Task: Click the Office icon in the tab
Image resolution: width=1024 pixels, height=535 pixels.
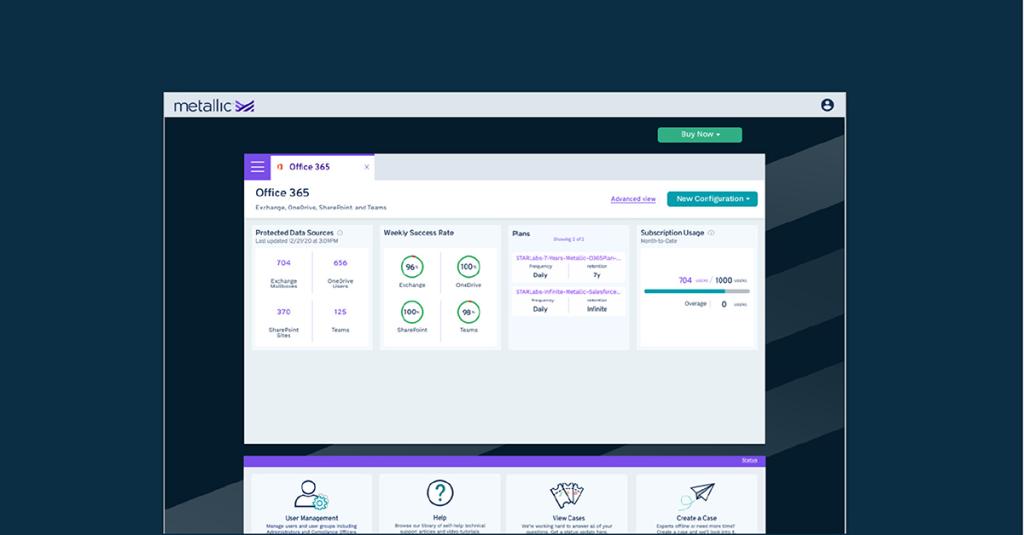Action: point(280,167)
